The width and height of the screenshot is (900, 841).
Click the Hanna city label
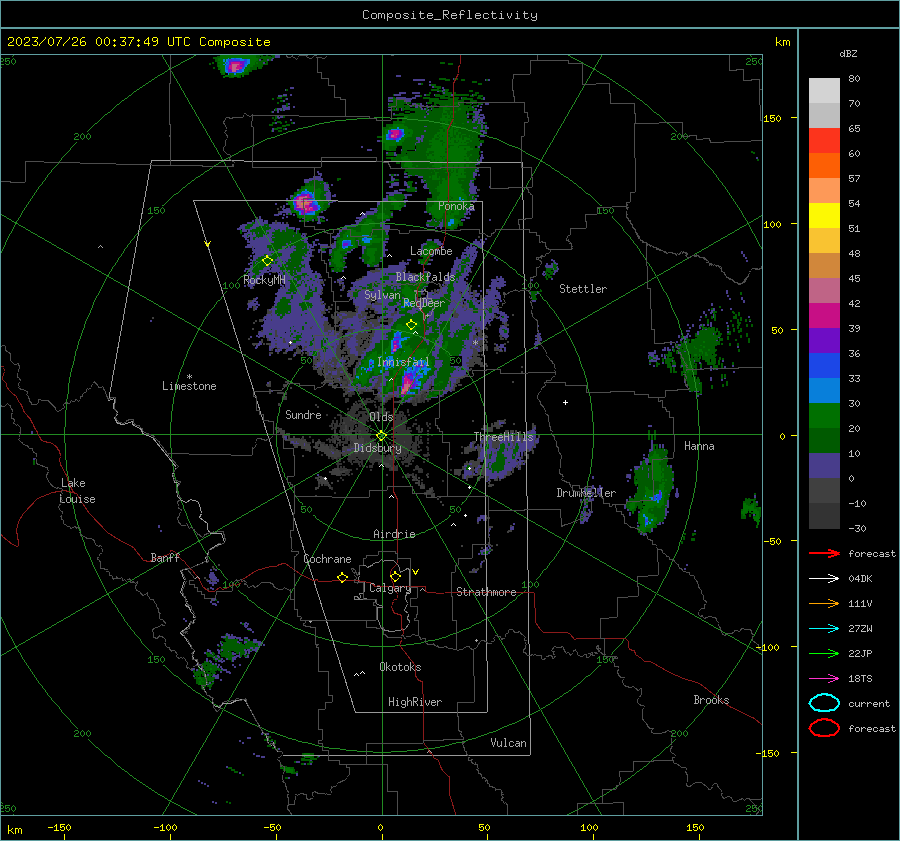[x=699, y=446]
